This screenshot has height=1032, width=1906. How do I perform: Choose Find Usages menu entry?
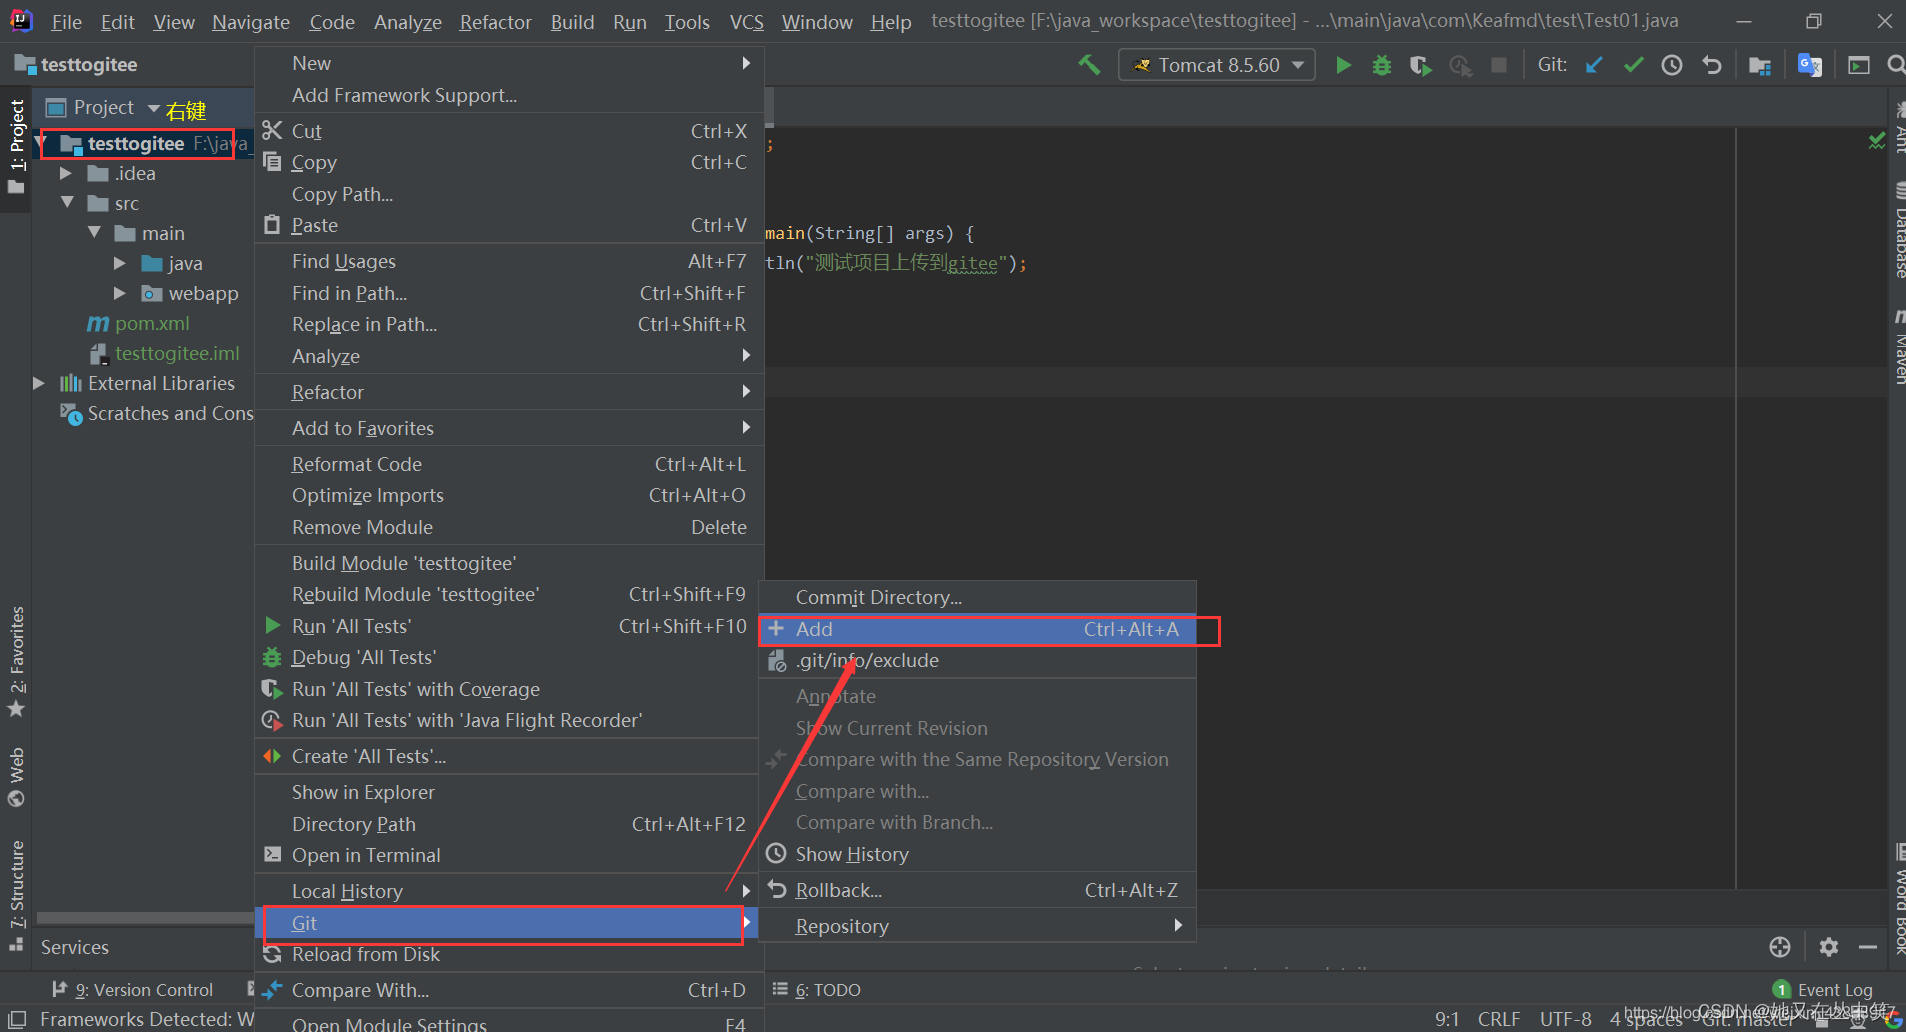click(510, 261)
